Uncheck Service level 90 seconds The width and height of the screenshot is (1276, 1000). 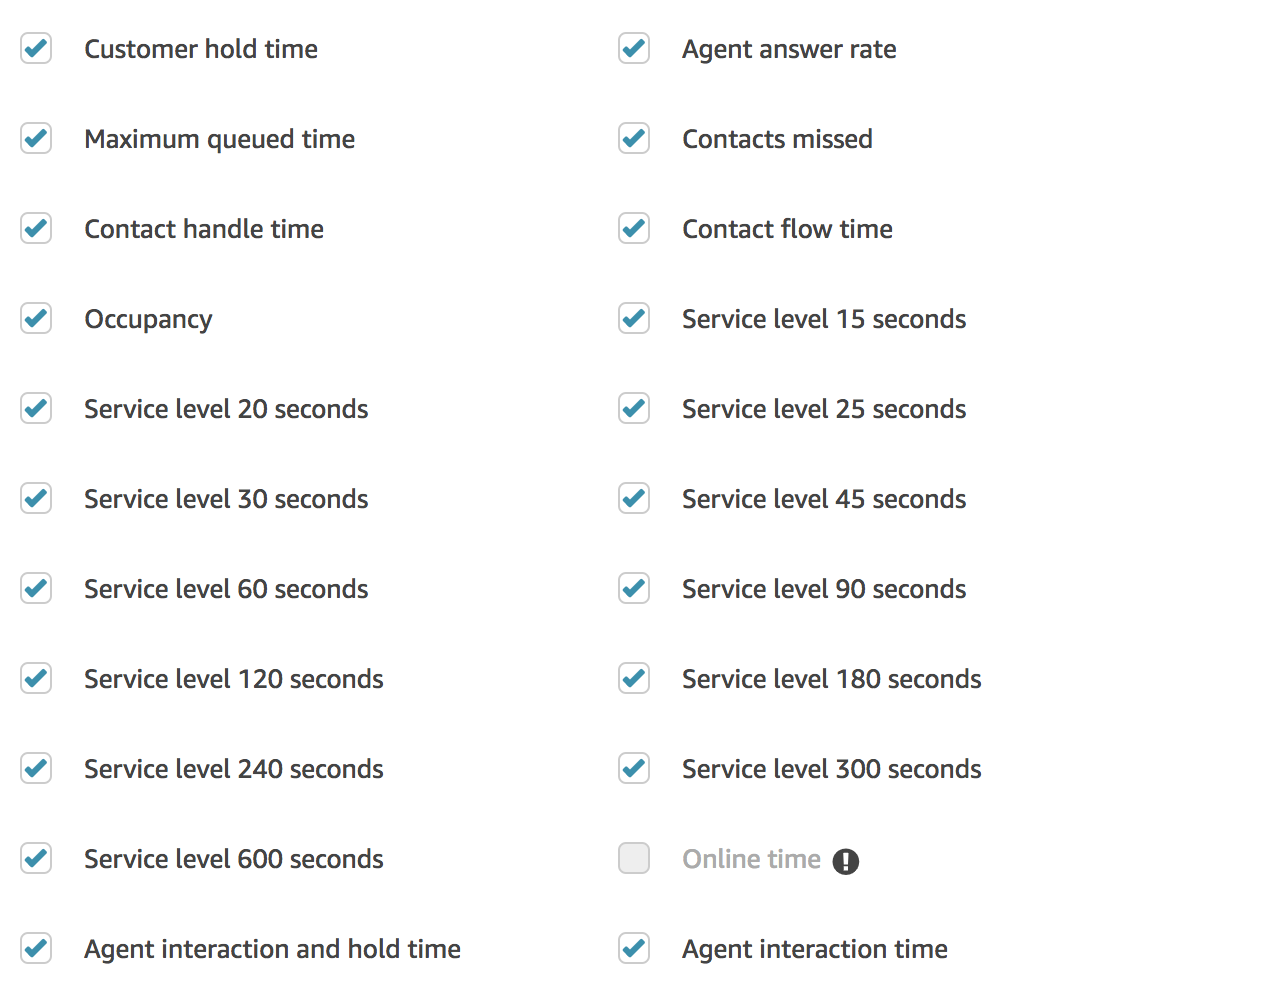point(634,588)
